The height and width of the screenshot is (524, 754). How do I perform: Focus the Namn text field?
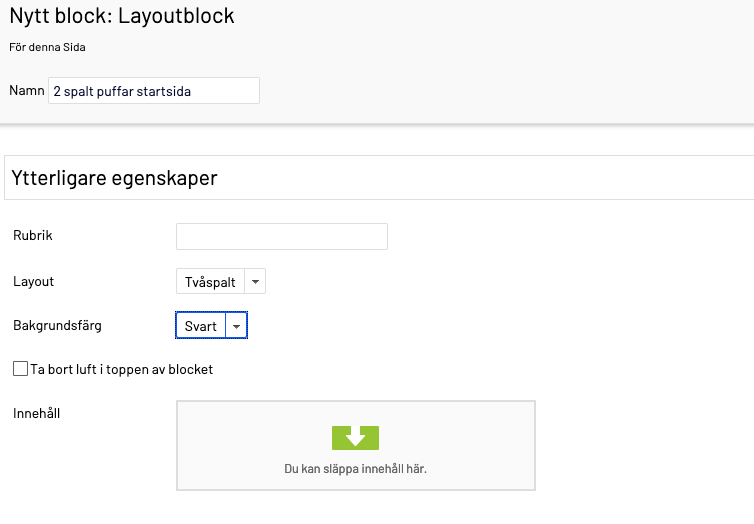point(154,90)
